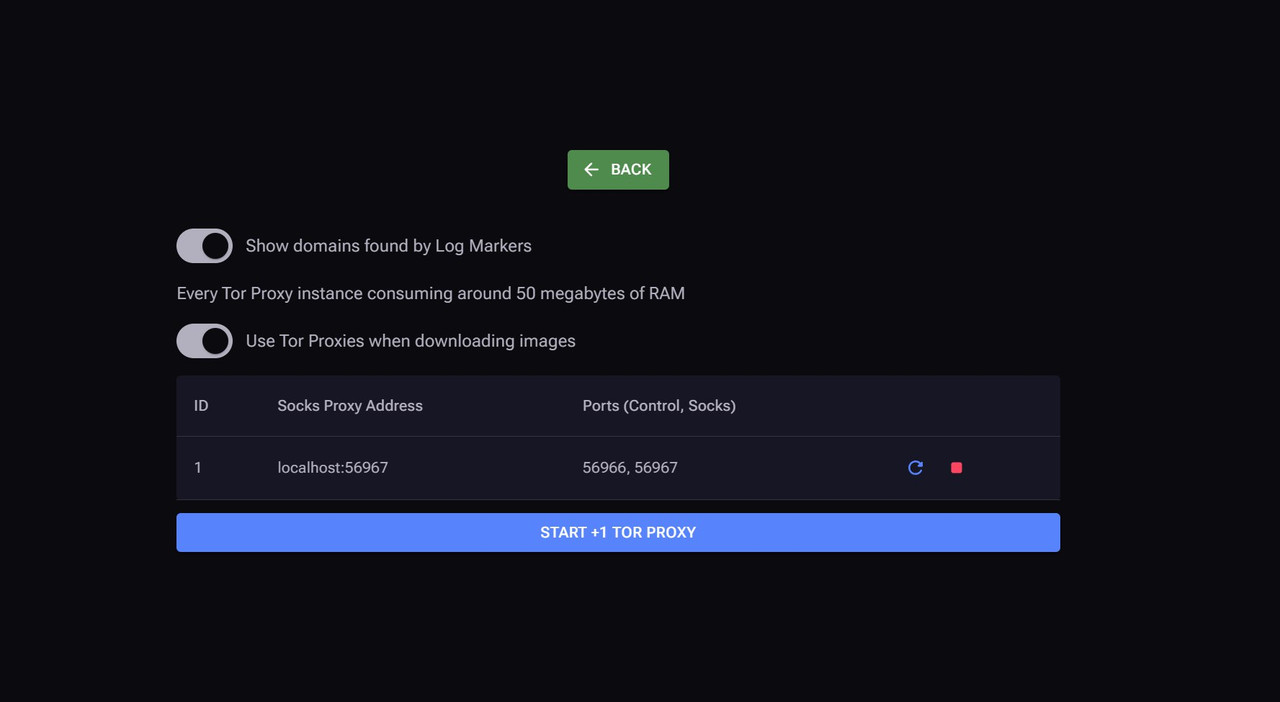Click the ID column header
1280x702 pixels.
[201, 406]
